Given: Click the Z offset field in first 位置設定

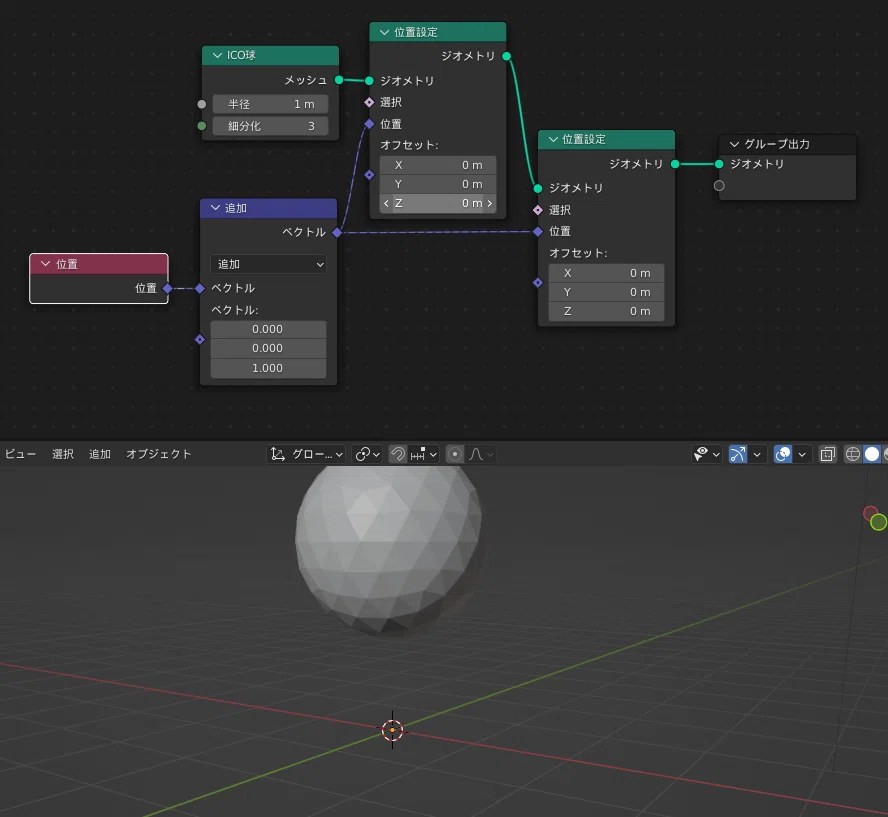Looking at the screenshot, I should click(x=438, y=203).
